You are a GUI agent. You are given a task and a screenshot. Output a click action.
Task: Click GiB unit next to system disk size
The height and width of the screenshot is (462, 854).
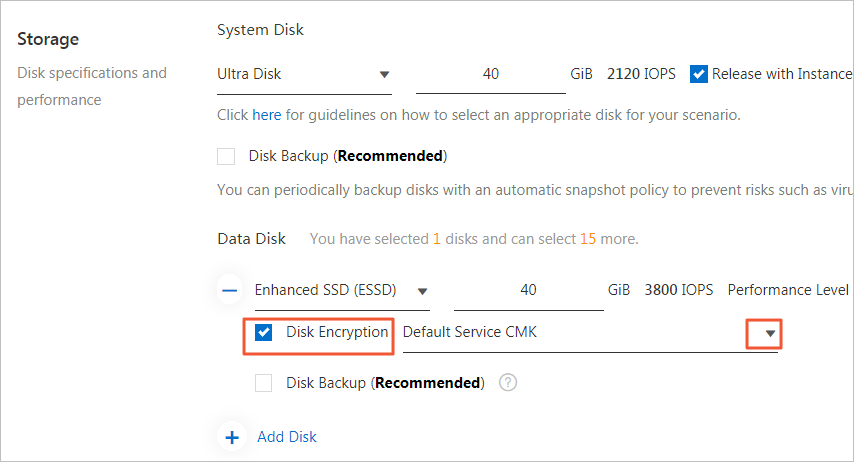coord(581,74)
